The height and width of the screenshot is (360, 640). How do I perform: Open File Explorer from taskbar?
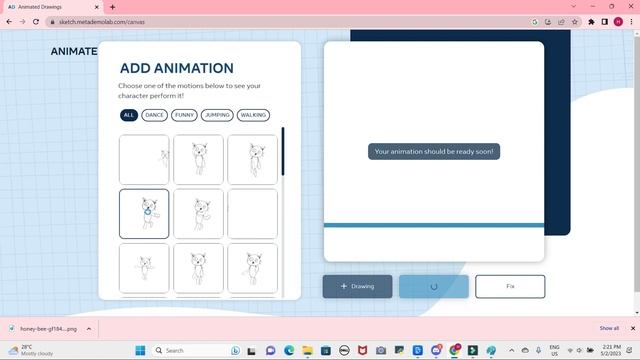[x=307, y=351]
